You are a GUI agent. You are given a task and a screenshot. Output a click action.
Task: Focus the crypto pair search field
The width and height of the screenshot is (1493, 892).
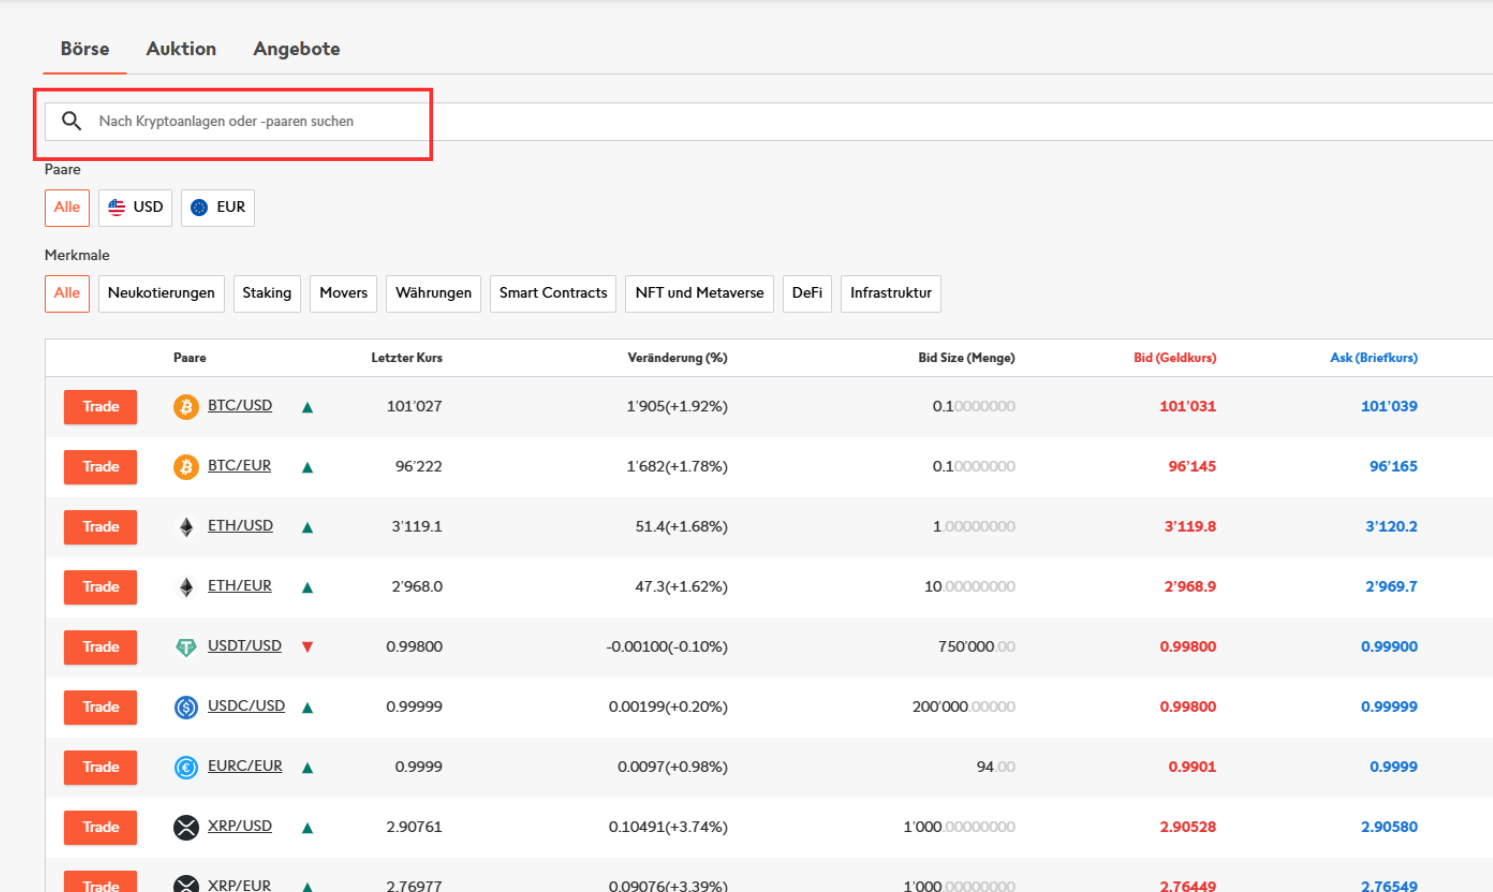[x=768, y=121]
